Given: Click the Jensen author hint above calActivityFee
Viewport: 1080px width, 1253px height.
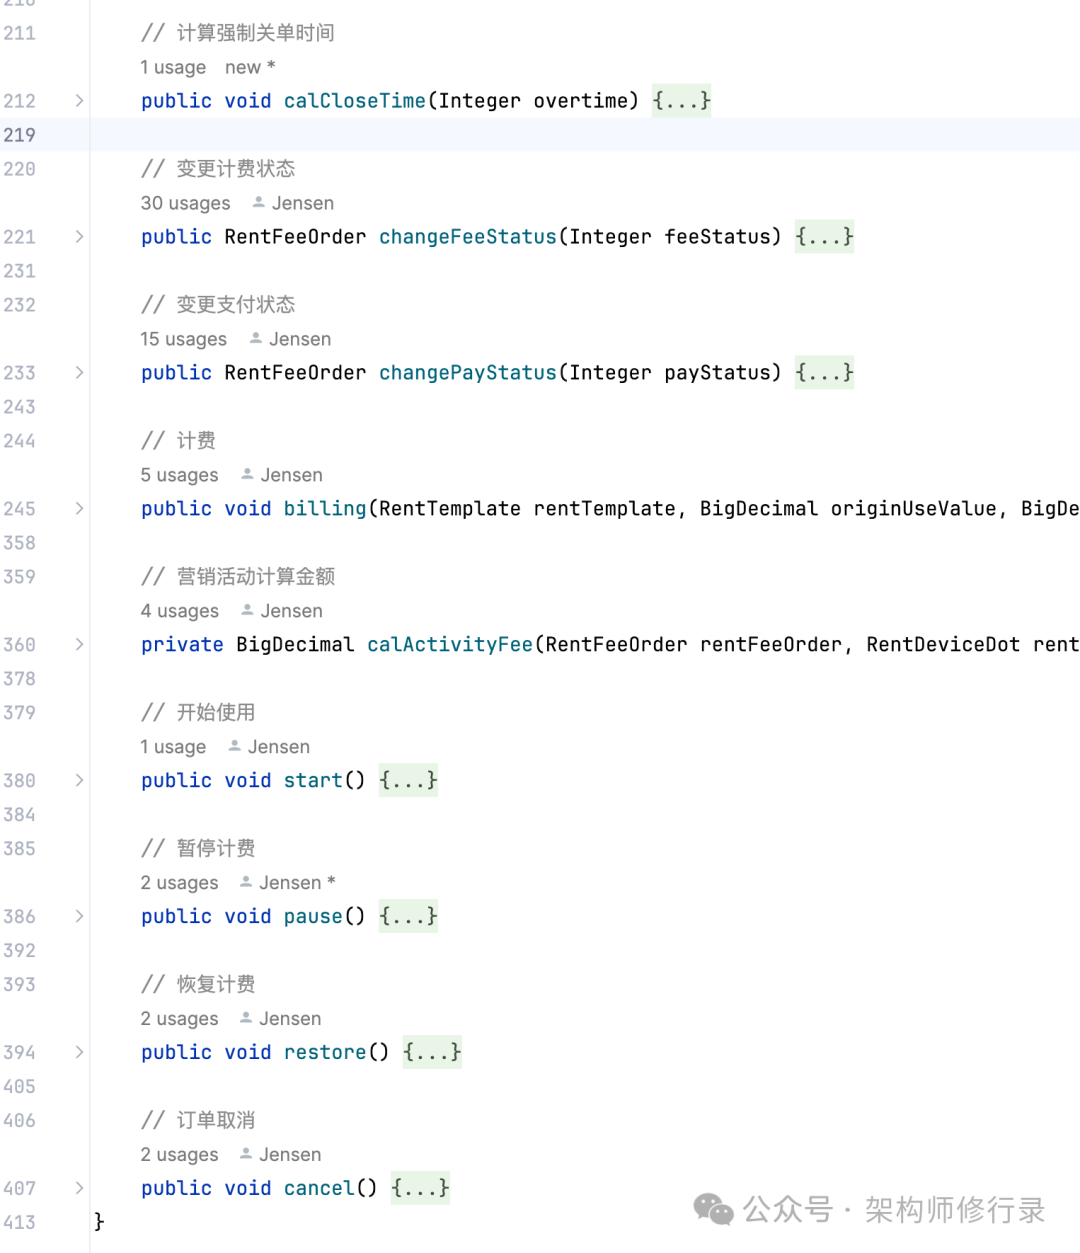Looking at the screenshot, I should [281, 611].
